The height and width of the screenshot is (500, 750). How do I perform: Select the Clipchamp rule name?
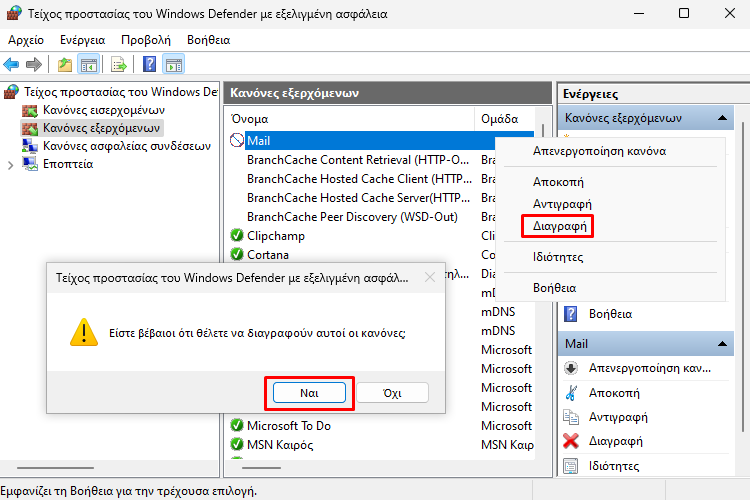276,236
